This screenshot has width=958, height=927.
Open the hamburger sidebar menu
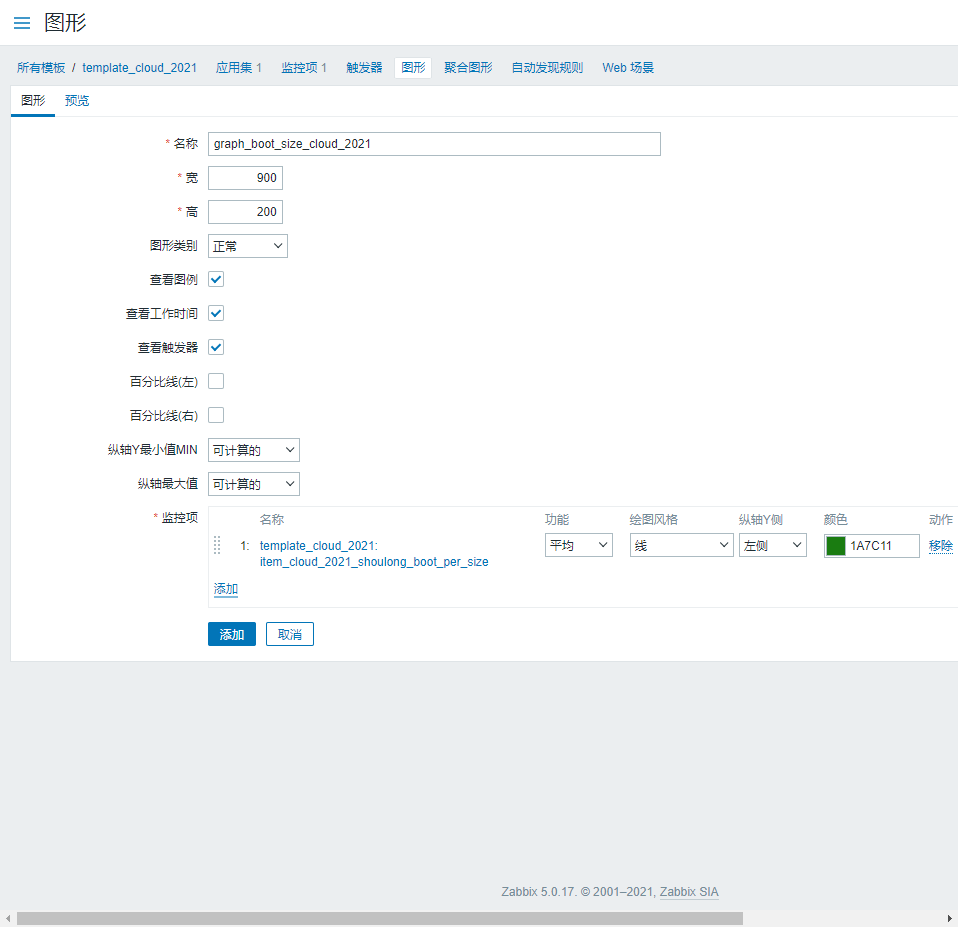point(21,23)
